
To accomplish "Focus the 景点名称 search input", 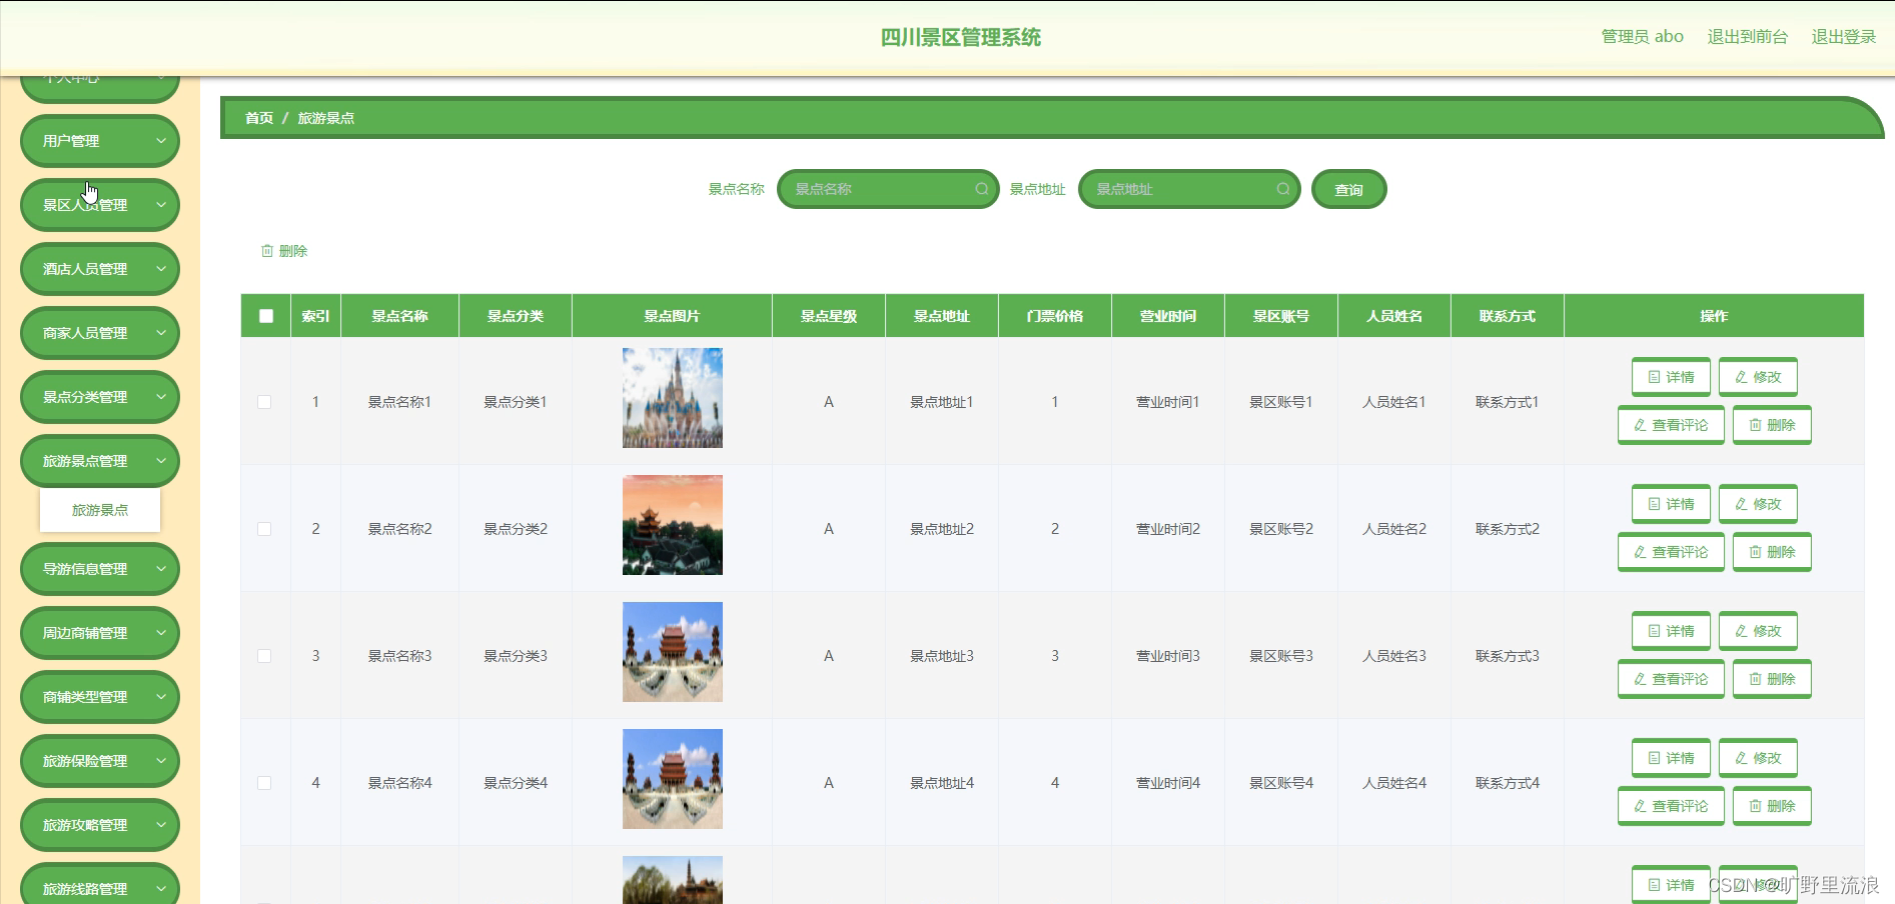I will (888, 189).
